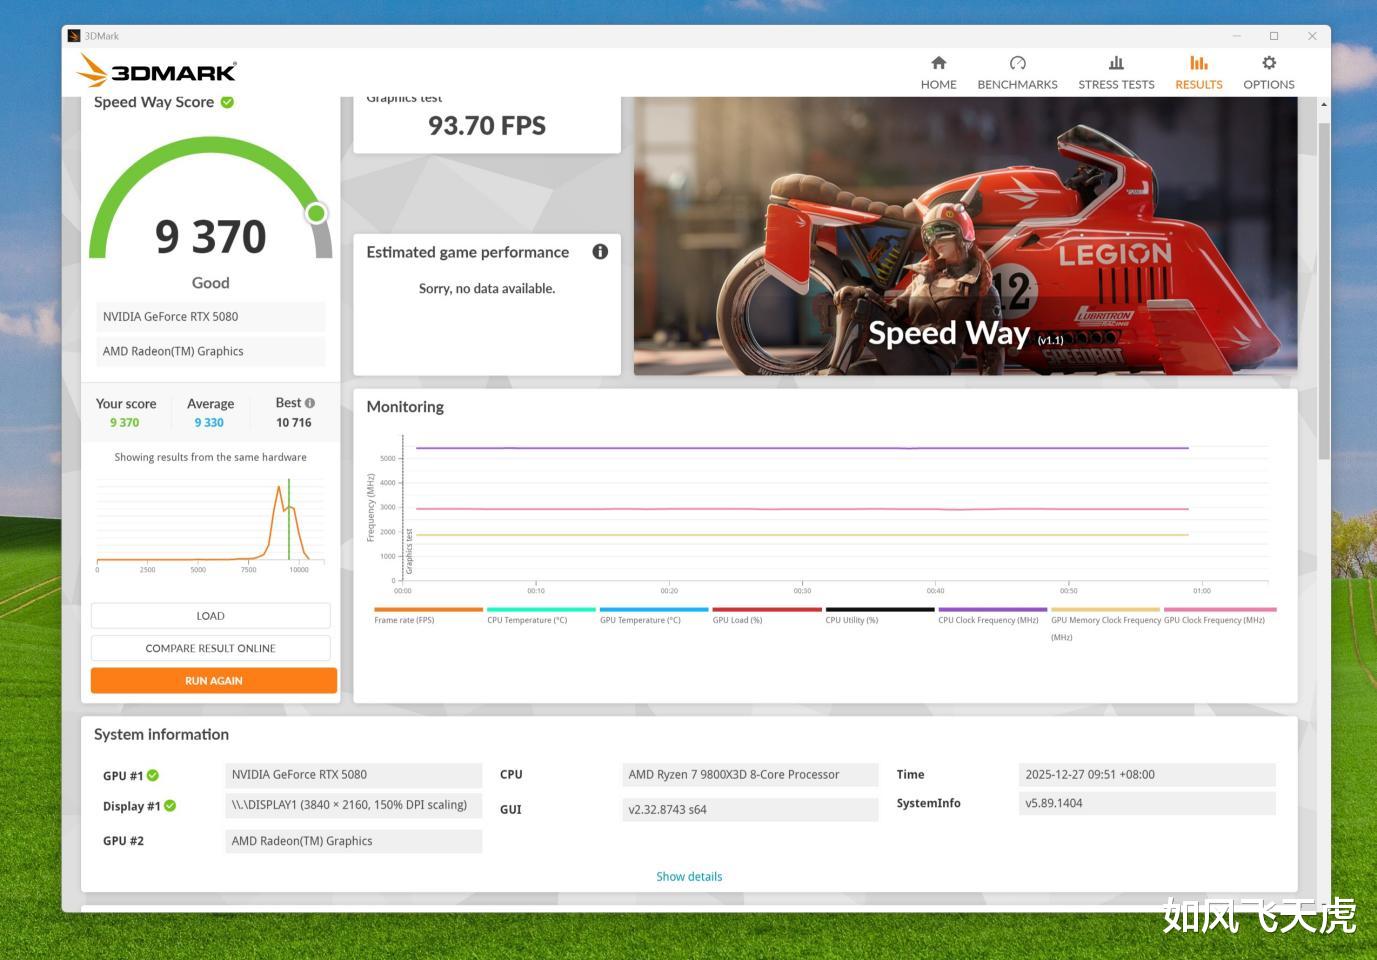Click the GPU #2 AMD Radeon(TM) Graphics field
This screenshot has width=1377, height=960.
353,841
